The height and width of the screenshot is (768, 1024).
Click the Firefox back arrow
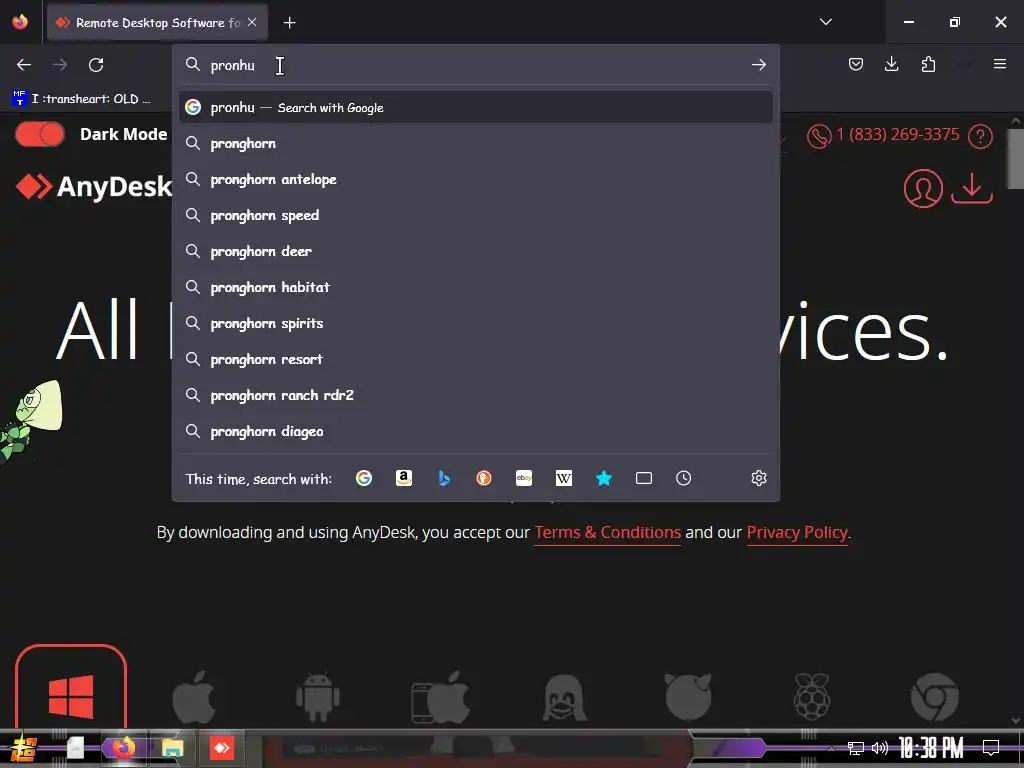(24, 65)
